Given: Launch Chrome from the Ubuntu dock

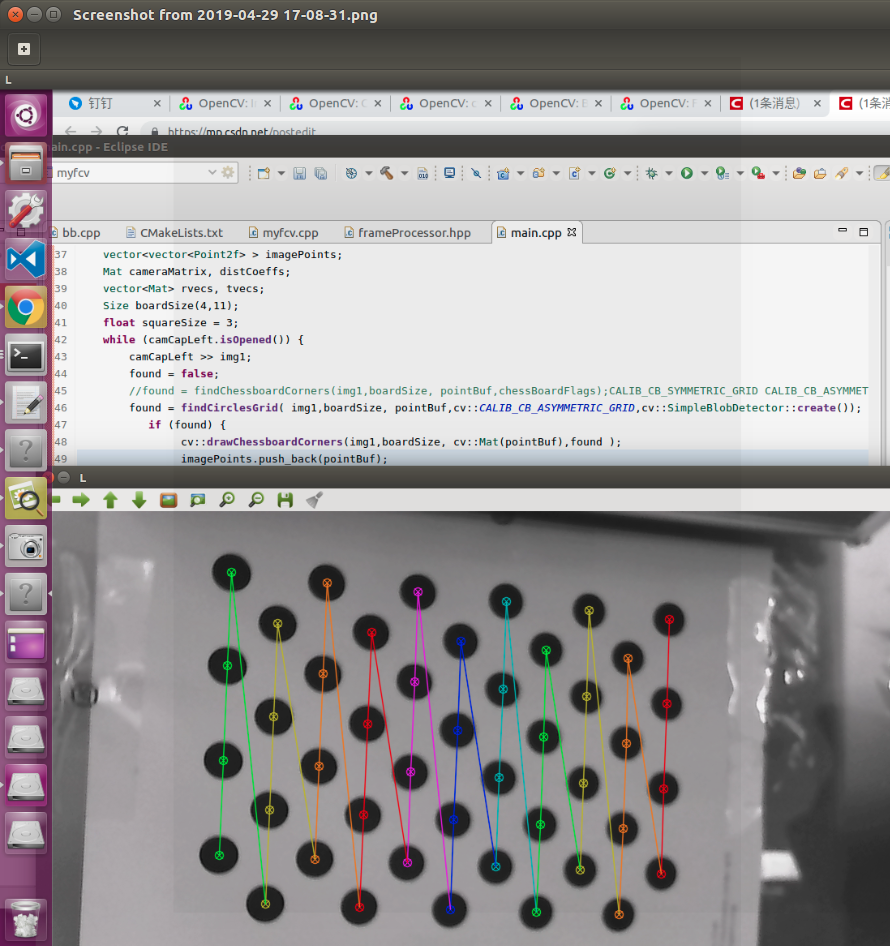Looking at the screenshot, I should (25, 307).
